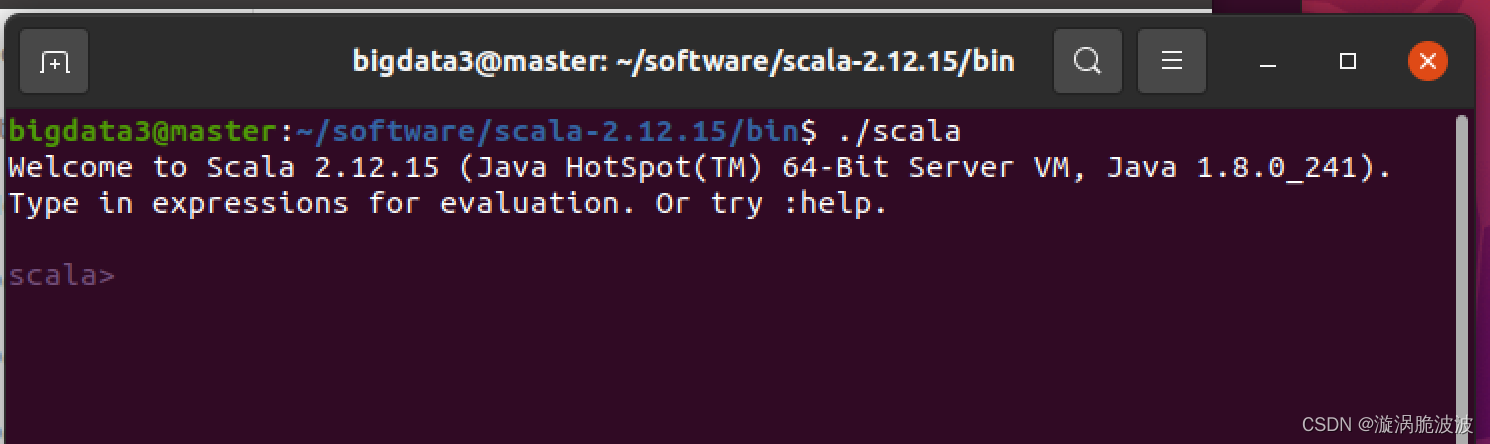Click the Java 1.8.0_241 version text
Viewport: 1490px width, 444px height.
tap(1239, 168)
